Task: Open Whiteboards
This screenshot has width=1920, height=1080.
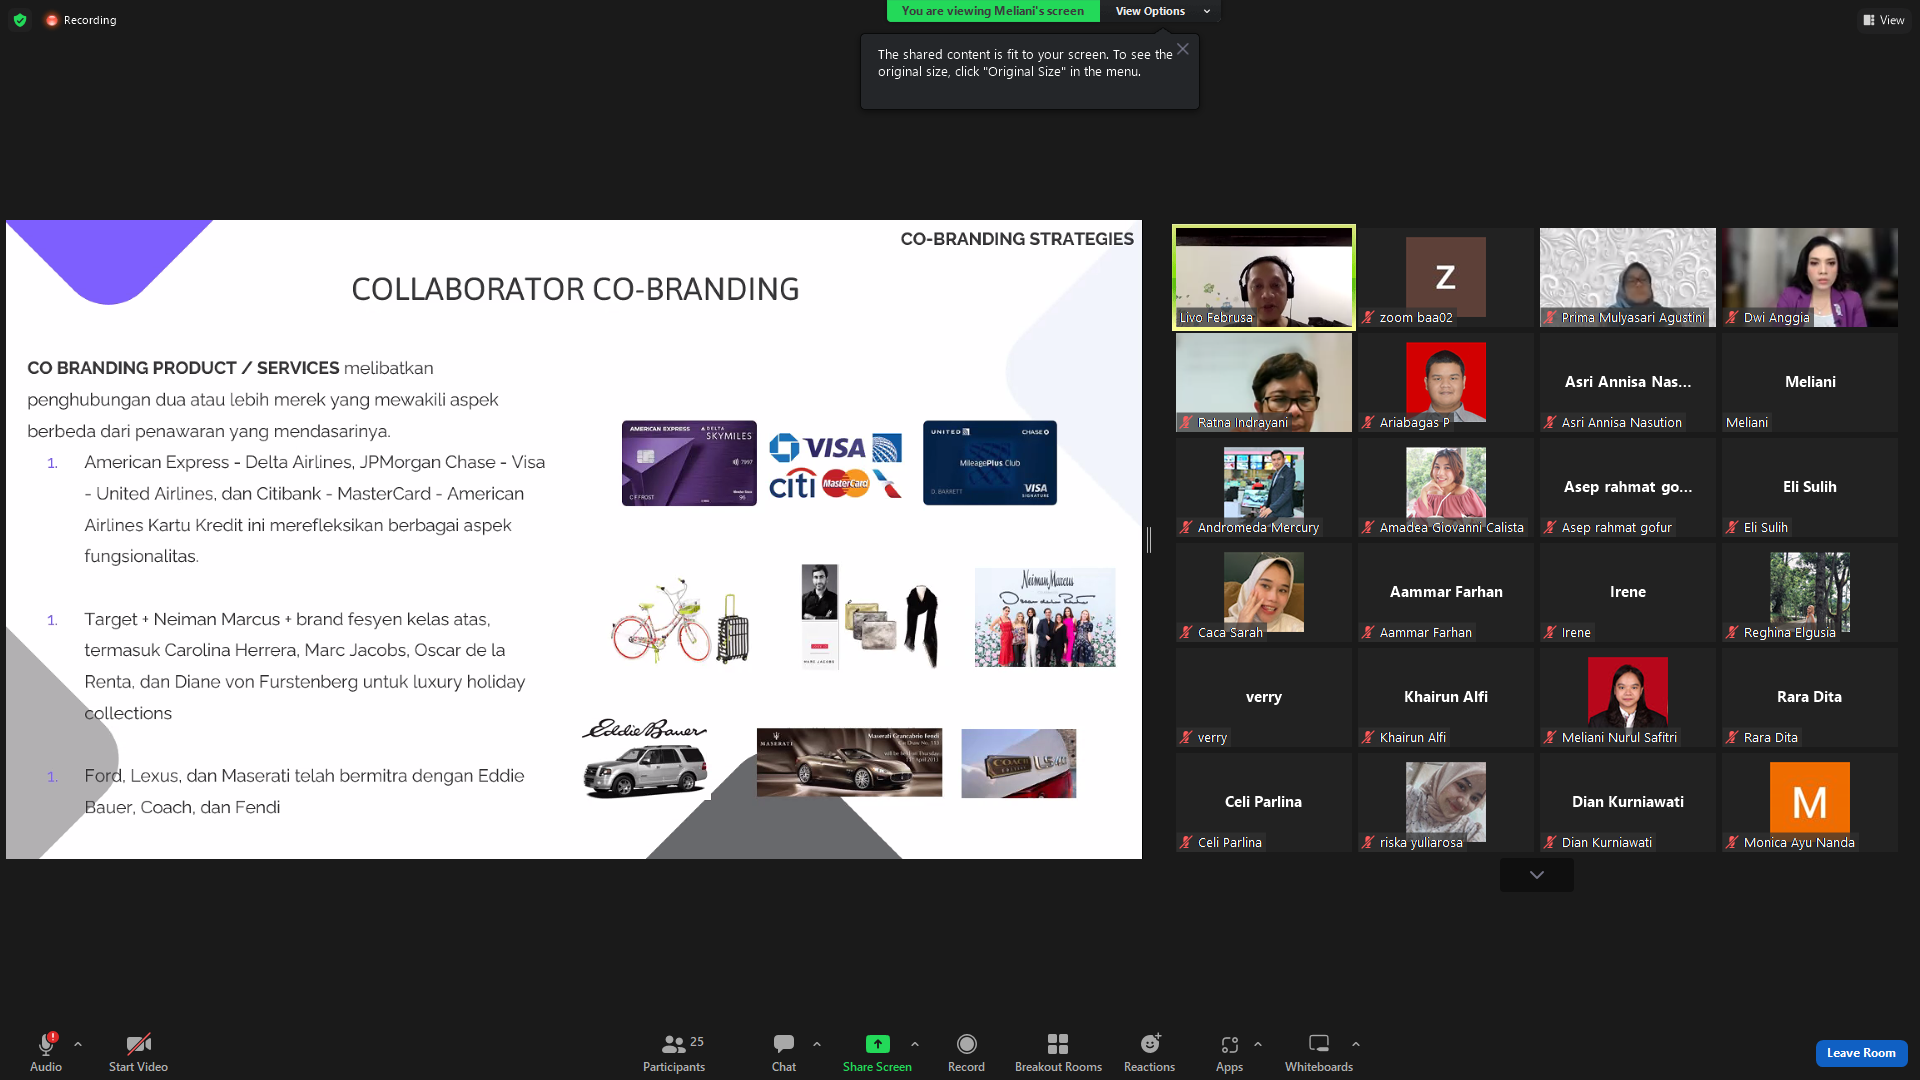Action: [x=1319, y=1052]
